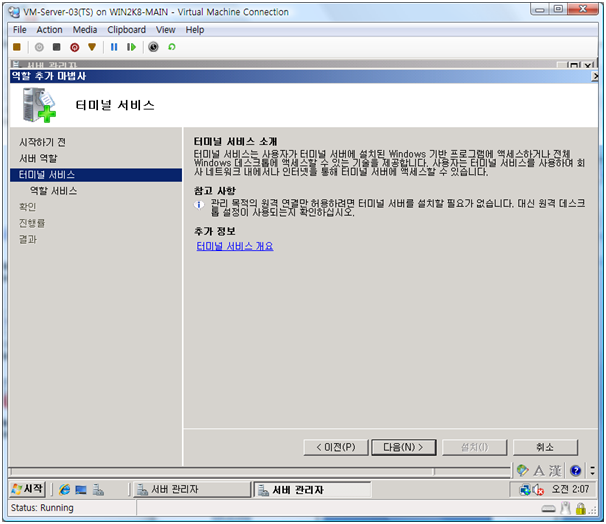
Task: Open the Media menu
Action: 85,30
